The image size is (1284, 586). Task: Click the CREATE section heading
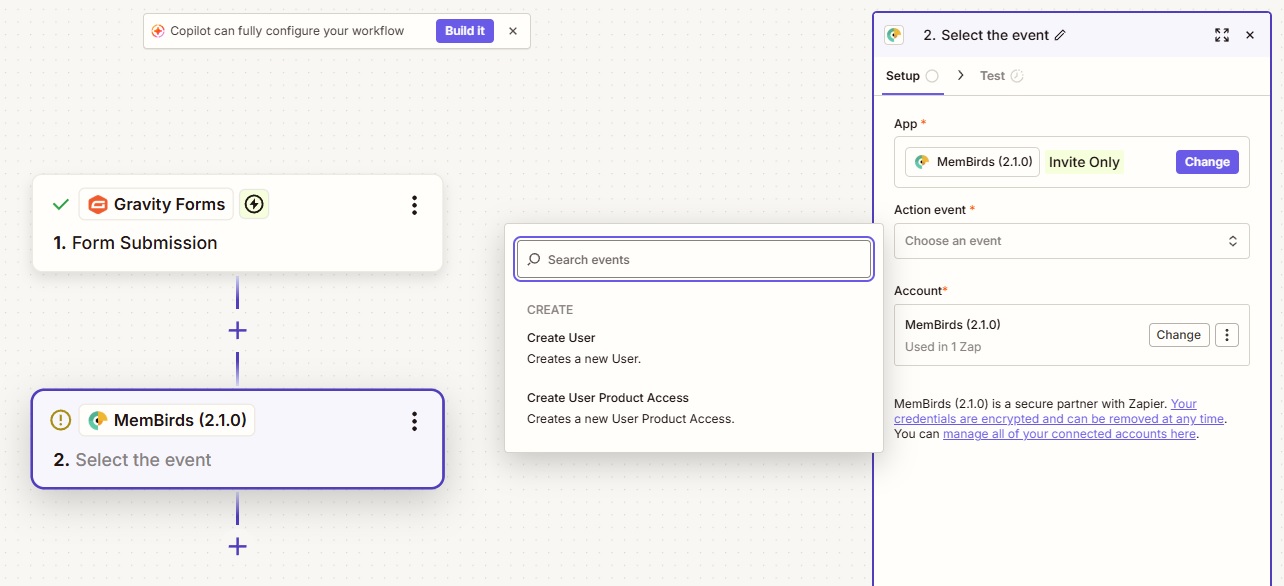pyautogui.click(x=550, y=310)
